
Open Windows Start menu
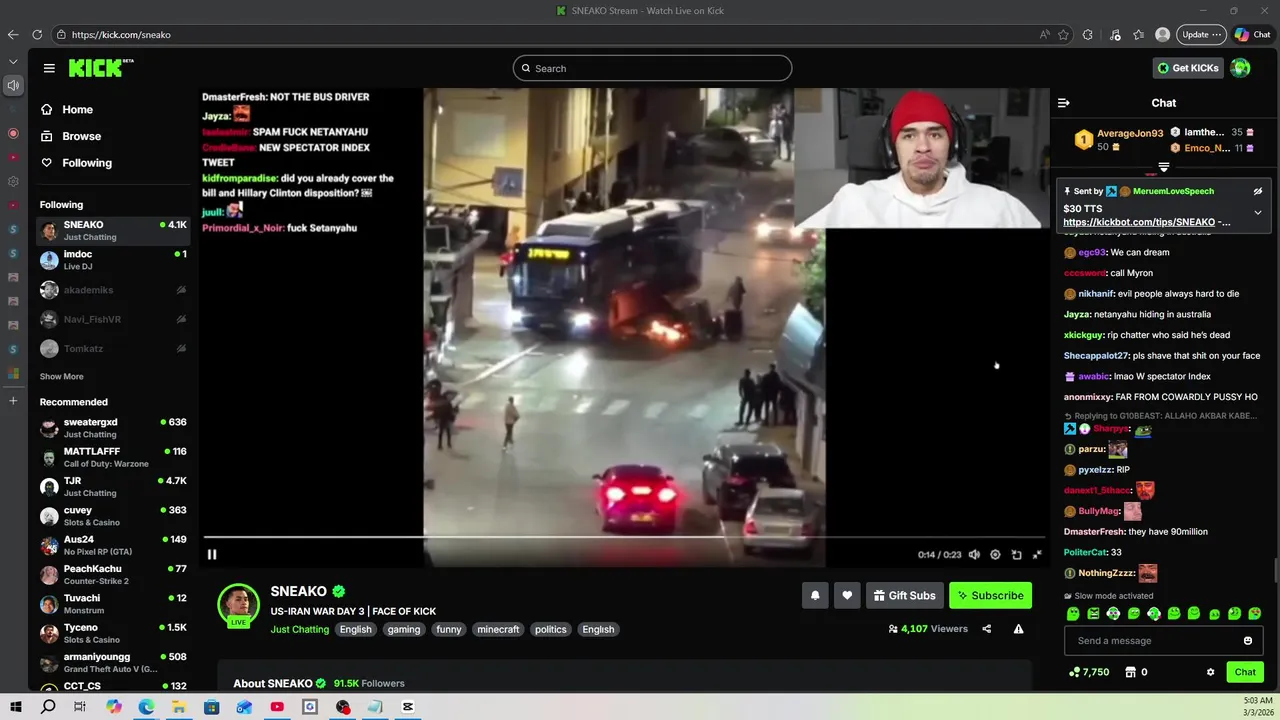point(15,707)
